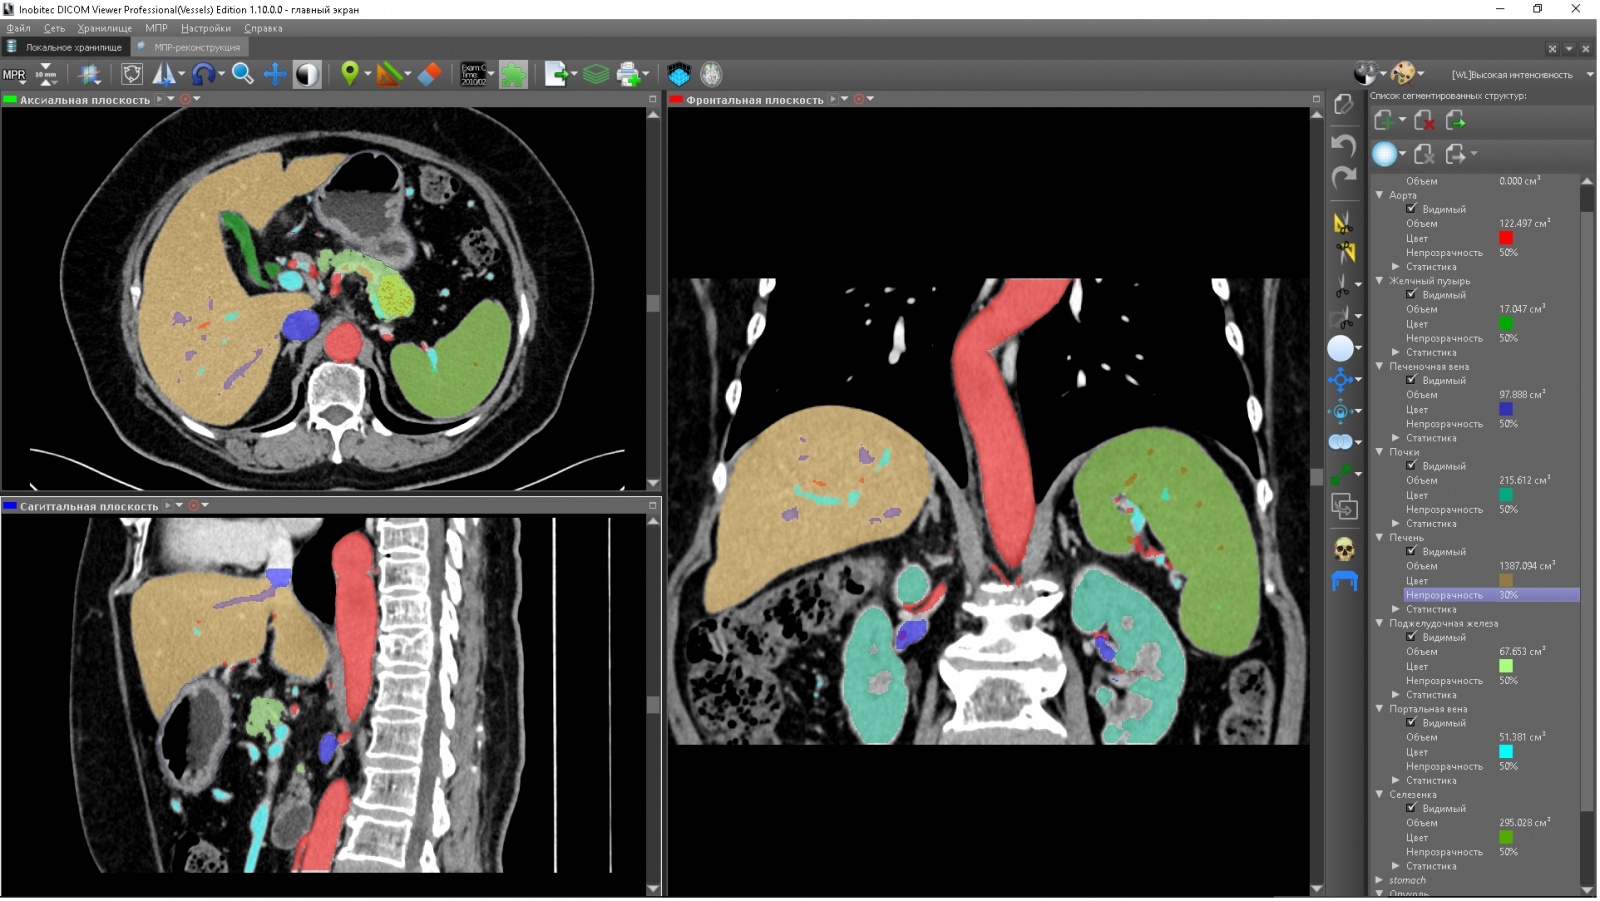Collapse the Аорта tree node

(1380, 195)
